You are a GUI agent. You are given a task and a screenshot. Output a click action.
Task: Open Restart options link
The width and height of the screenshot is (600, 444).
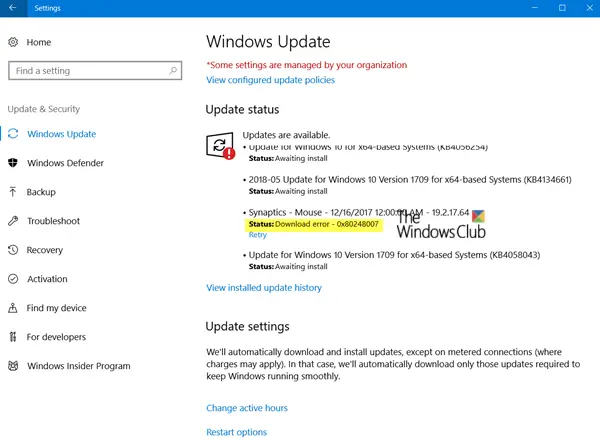point(236,432)
